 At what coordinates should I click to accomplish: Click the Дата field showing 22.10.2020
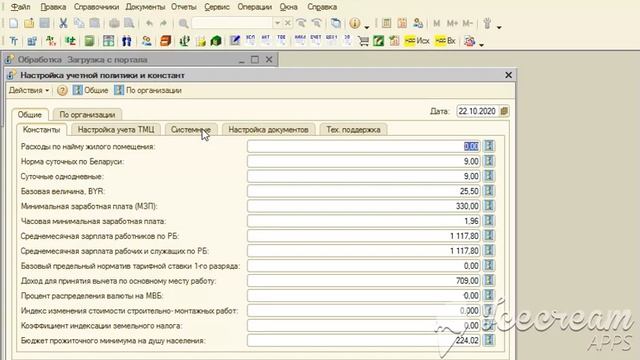478,111
